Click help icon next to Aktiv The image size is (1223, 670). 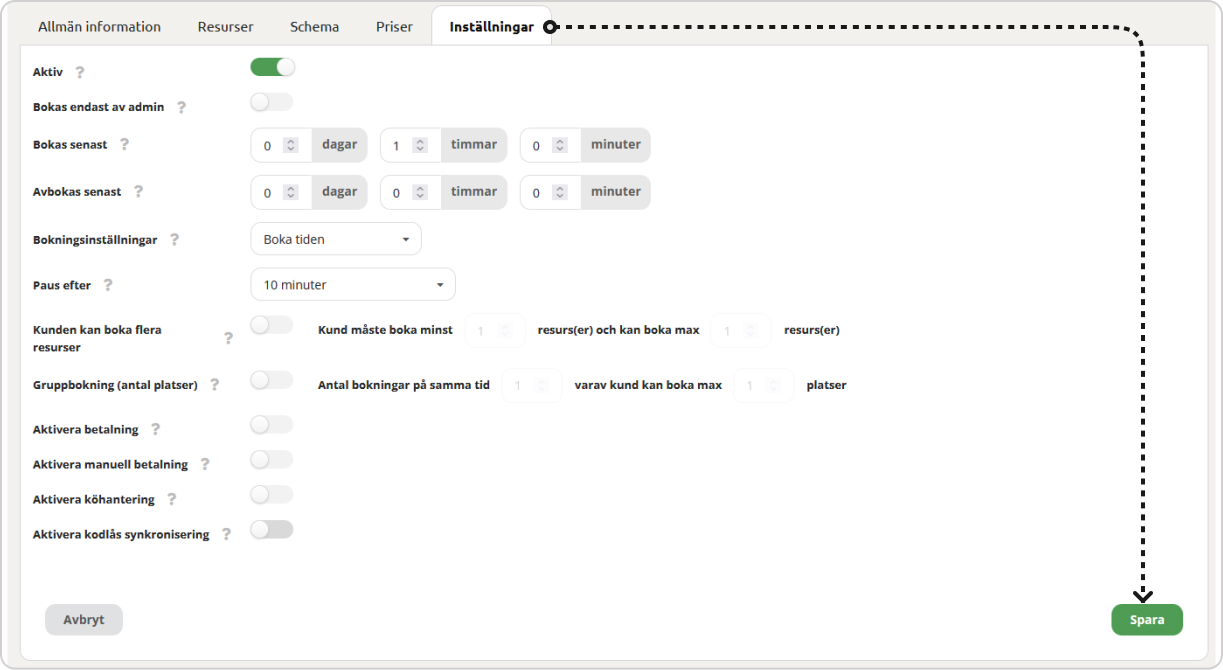80,72
